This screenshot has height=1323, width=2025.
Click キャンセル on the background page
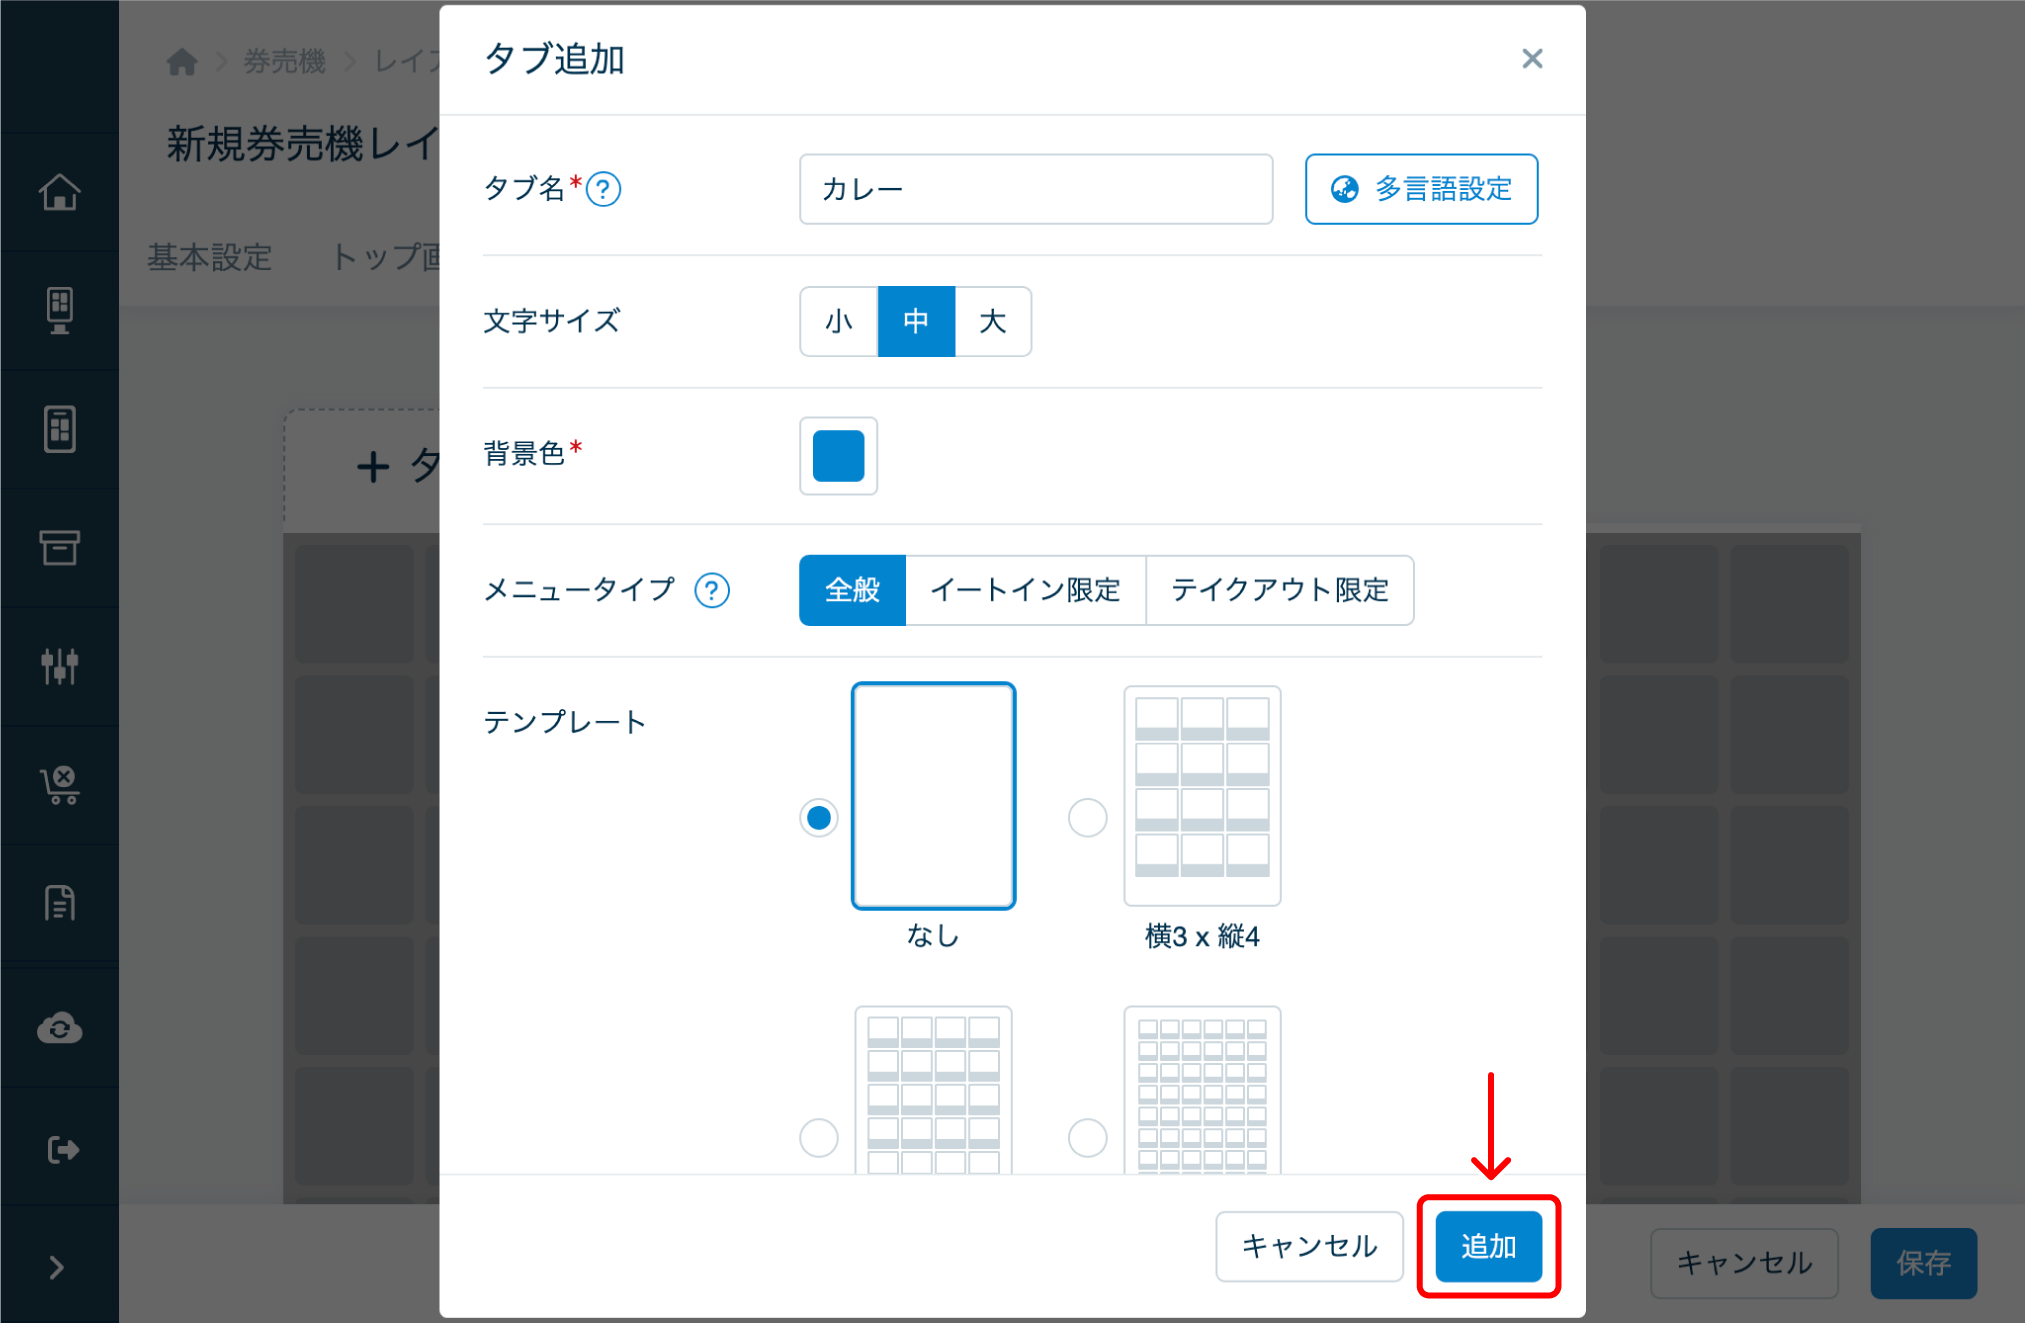click(x=1744, y=1263)
